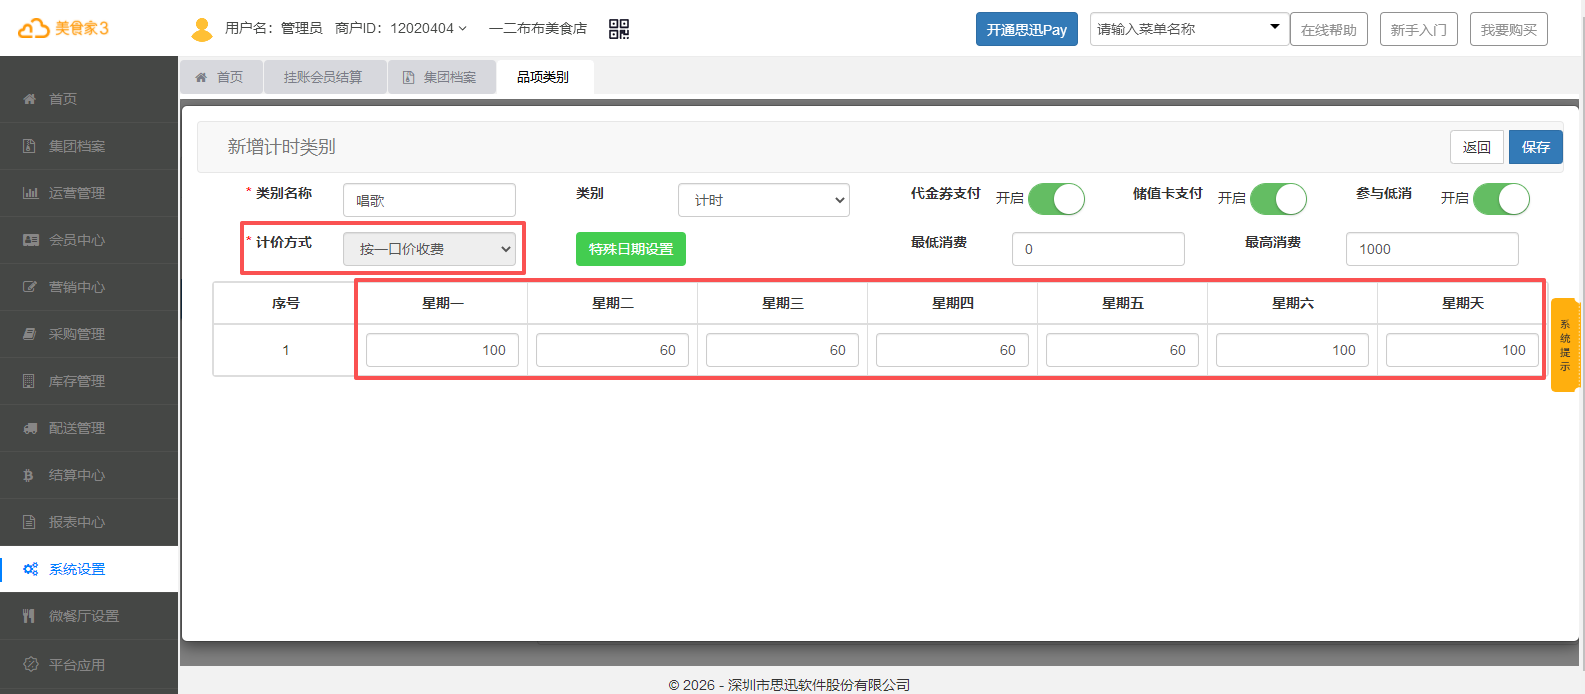
Task: Open the menu name search combo box
Action: click(x=1188, y=29)
